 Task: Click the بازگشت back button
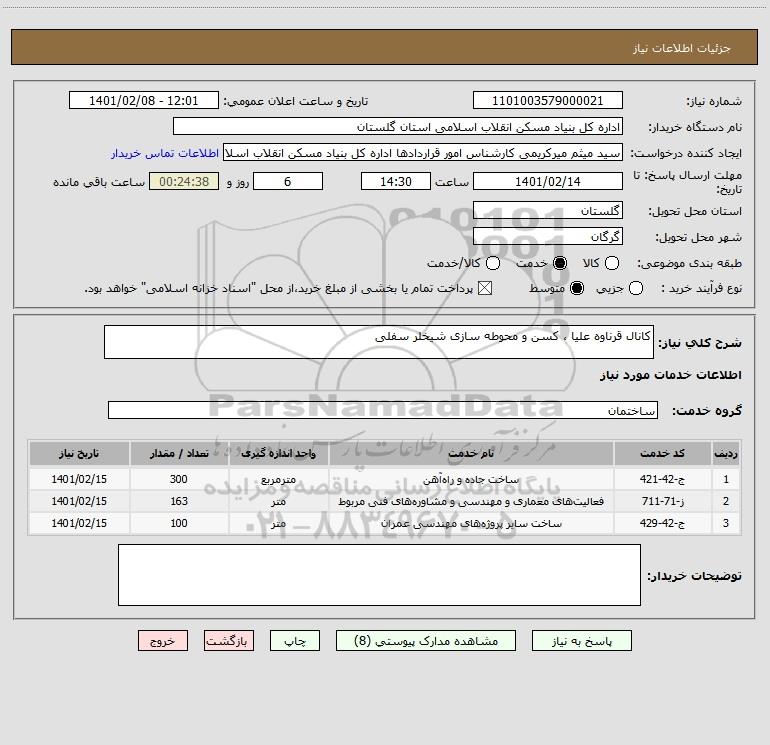[x=229, y=641]
